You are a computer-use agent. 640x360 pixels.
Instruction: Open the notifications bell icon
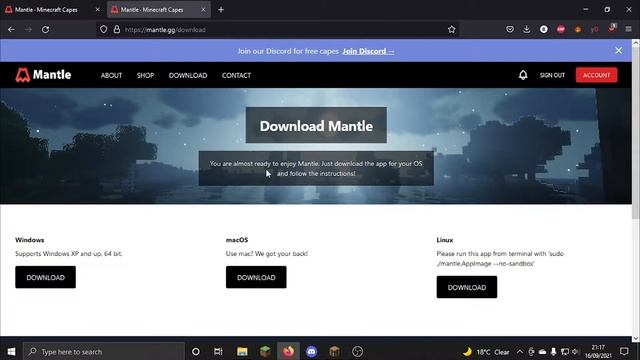523,75
